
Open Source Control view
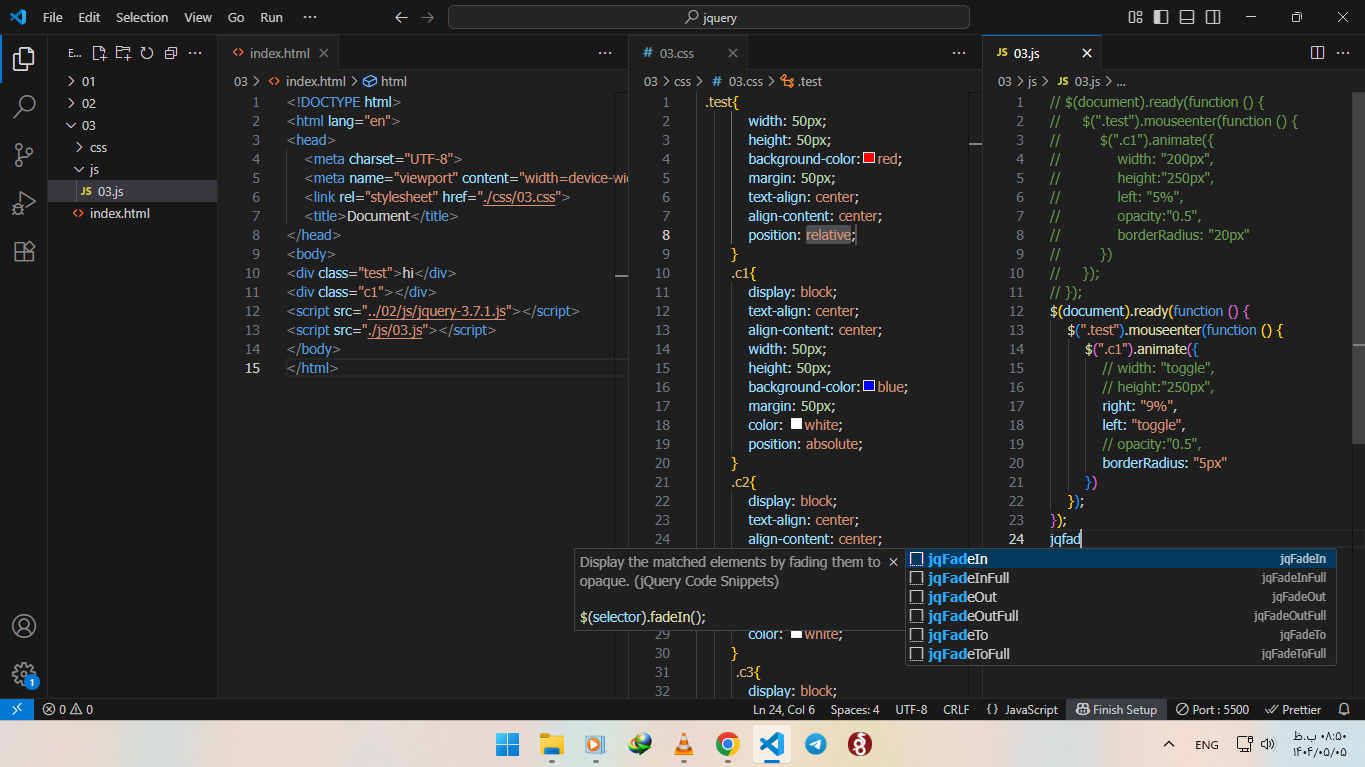tap(24, 155)
